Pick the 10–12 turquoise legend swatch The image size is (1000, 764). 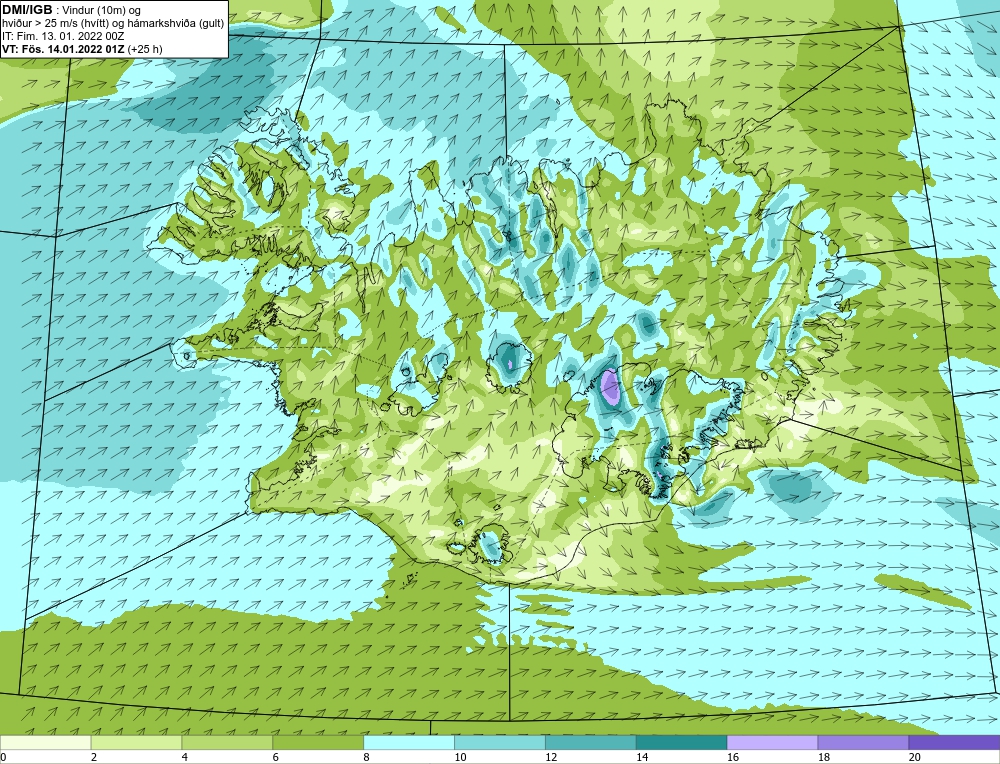pos(499,742)
